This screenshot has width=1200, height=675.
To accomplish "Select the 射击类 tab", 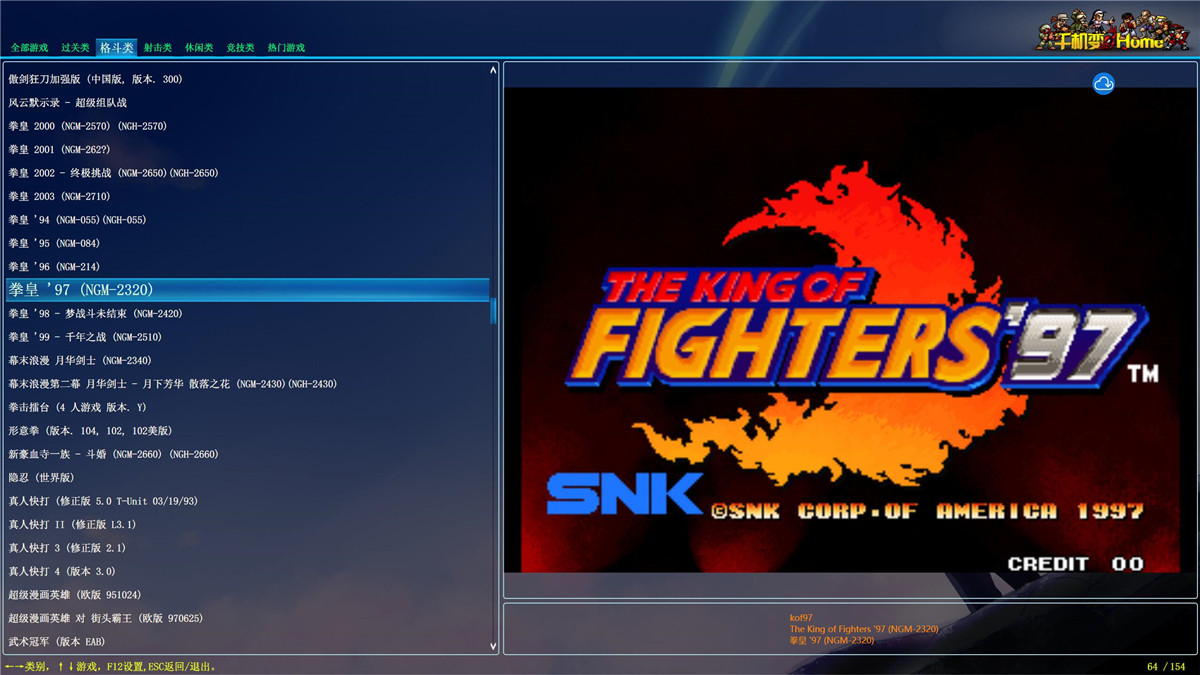I will (157, 48).
